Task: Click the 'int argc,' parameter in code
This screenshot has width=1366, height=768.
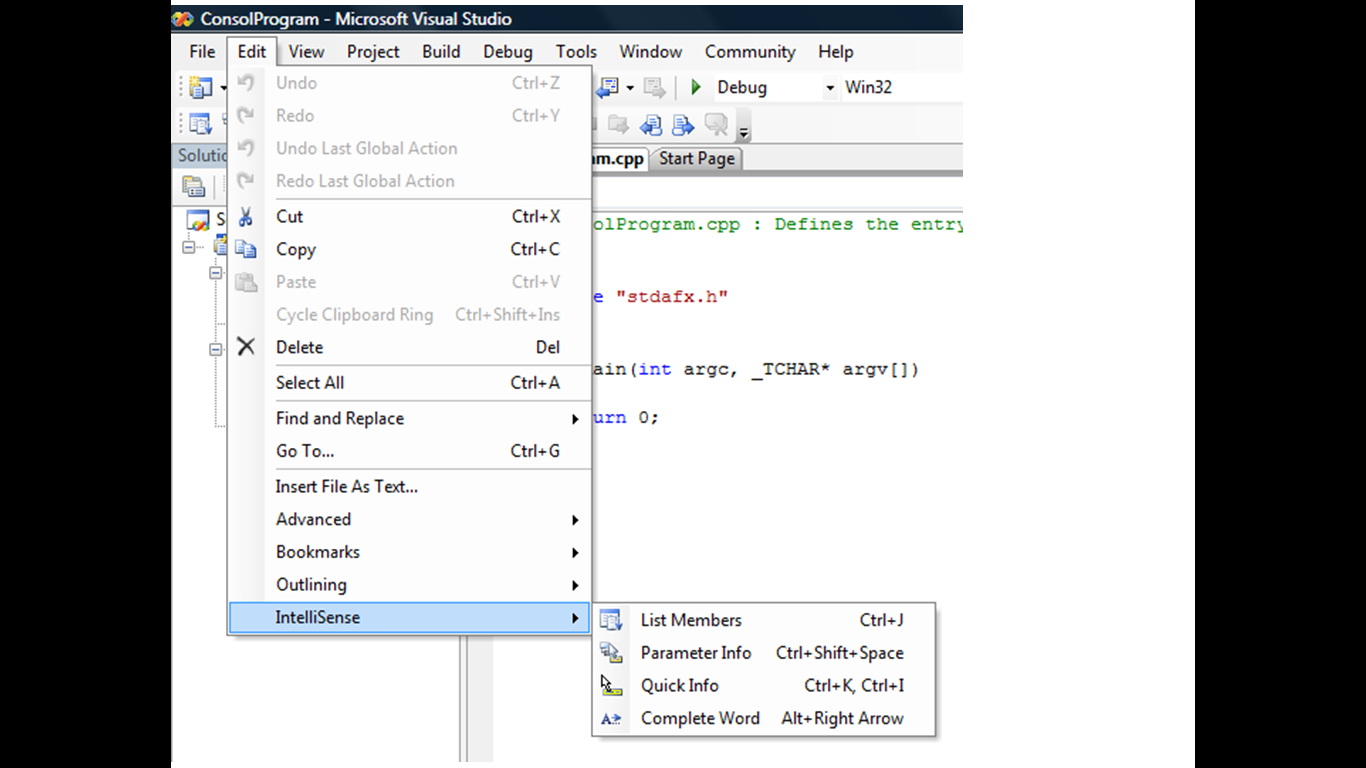Action: coord(689,369)
